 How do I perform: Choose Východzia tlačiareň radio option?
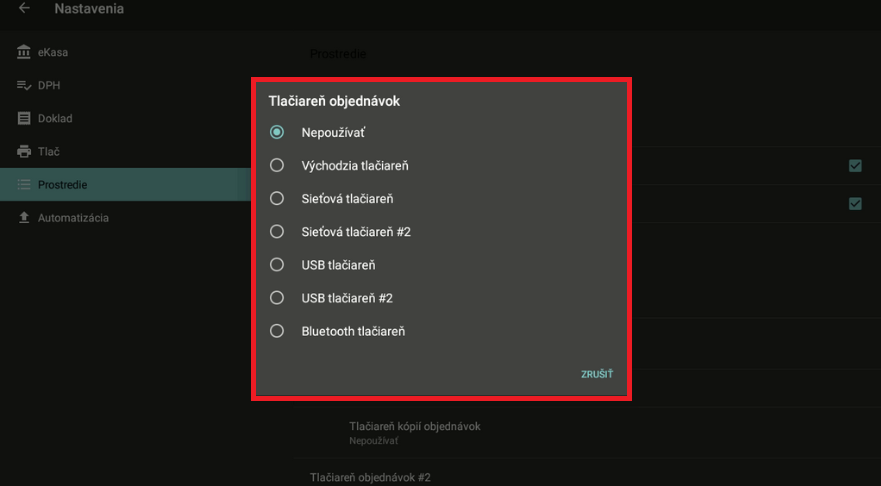tap(277, 165)
